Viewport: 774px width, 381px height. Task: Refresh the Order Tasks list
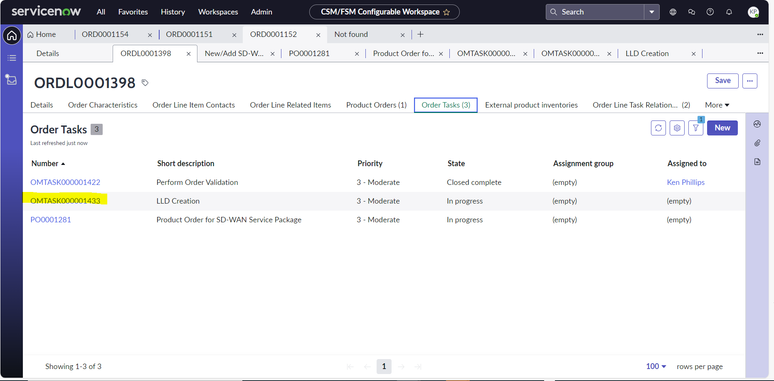pyautogui.click(x=658, y=128)
